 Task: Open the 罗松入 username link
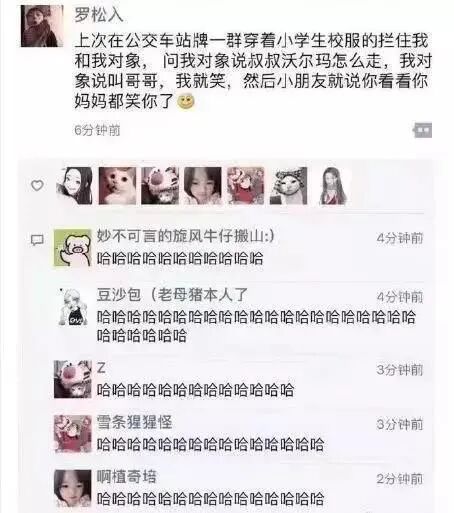(99, 15)
